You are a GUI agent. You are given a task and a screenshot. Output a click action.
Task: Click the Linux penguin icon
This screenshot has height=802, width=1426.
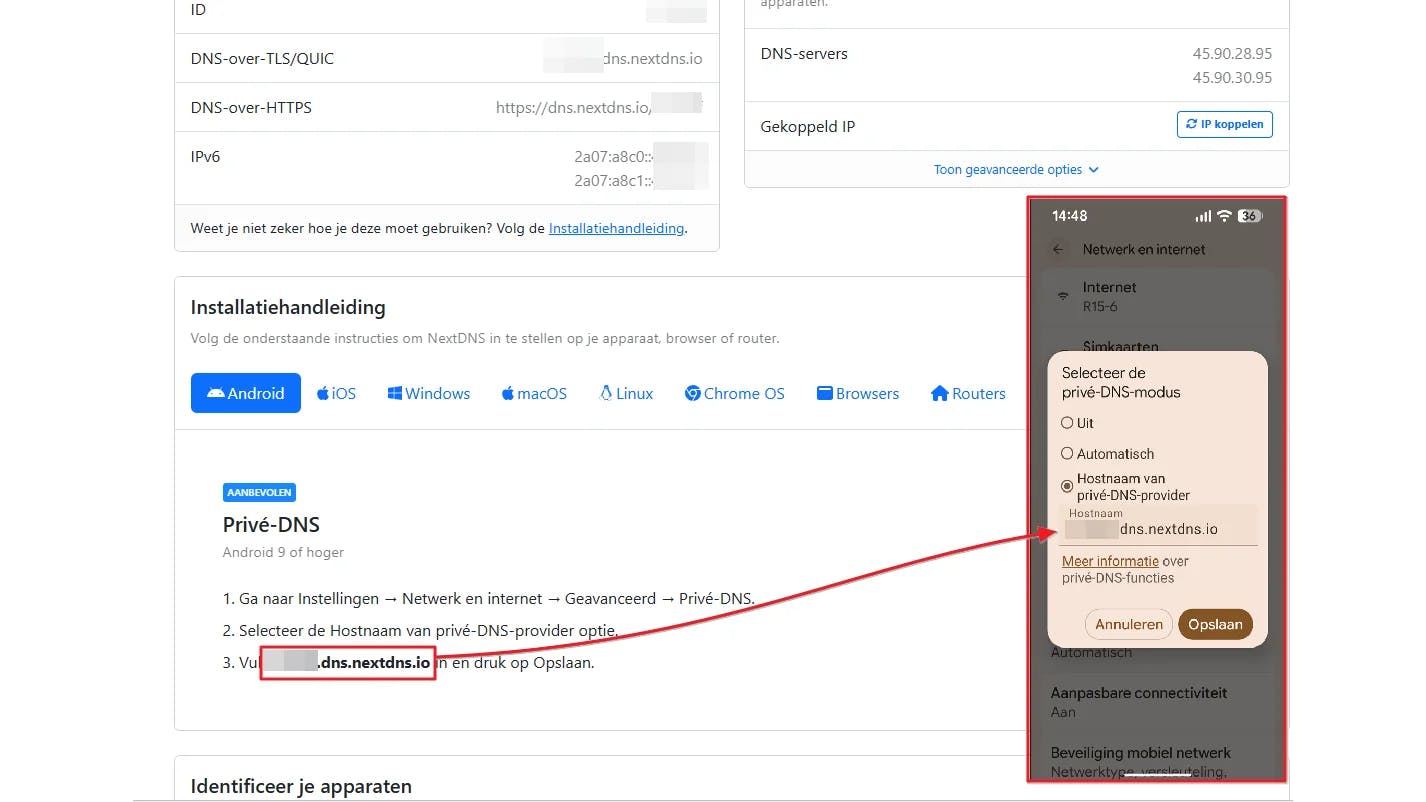606,393
